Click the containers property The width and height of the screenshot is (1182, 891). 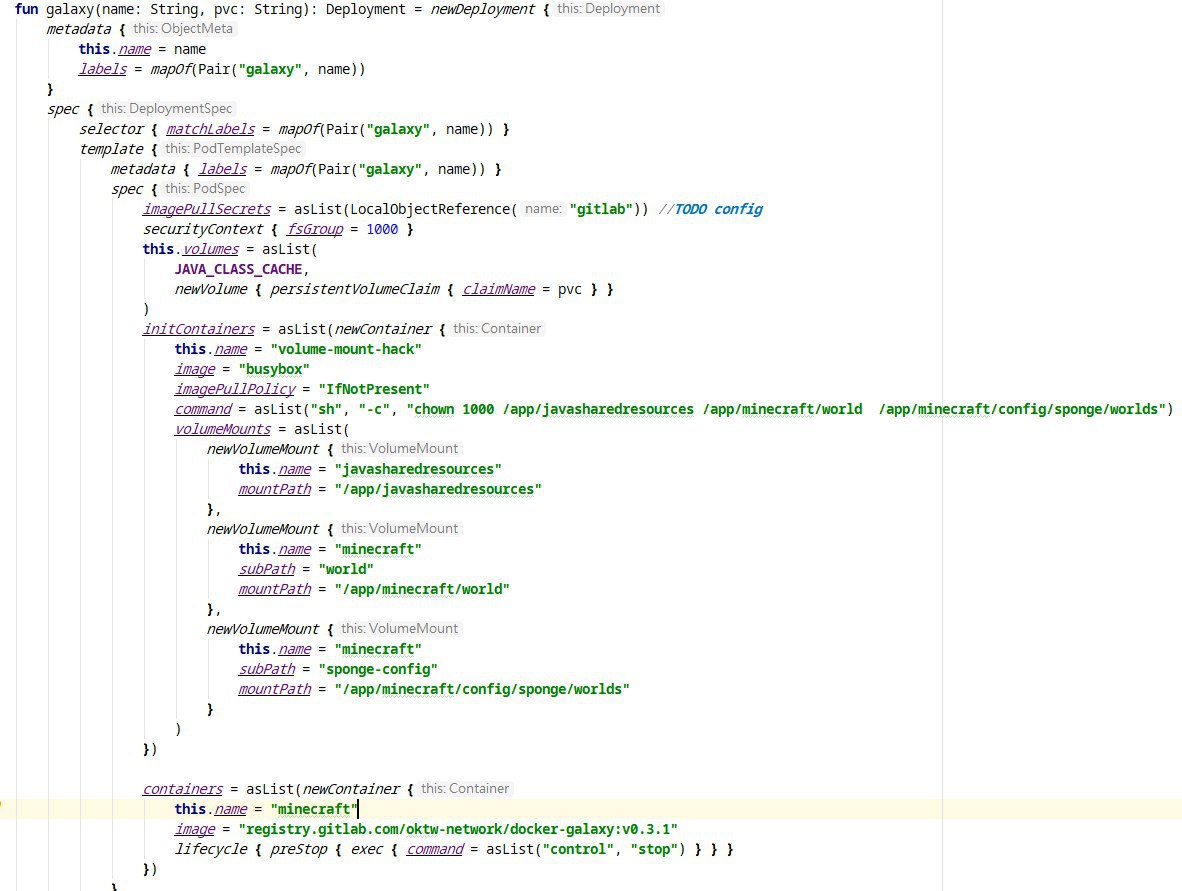[182, 788]
